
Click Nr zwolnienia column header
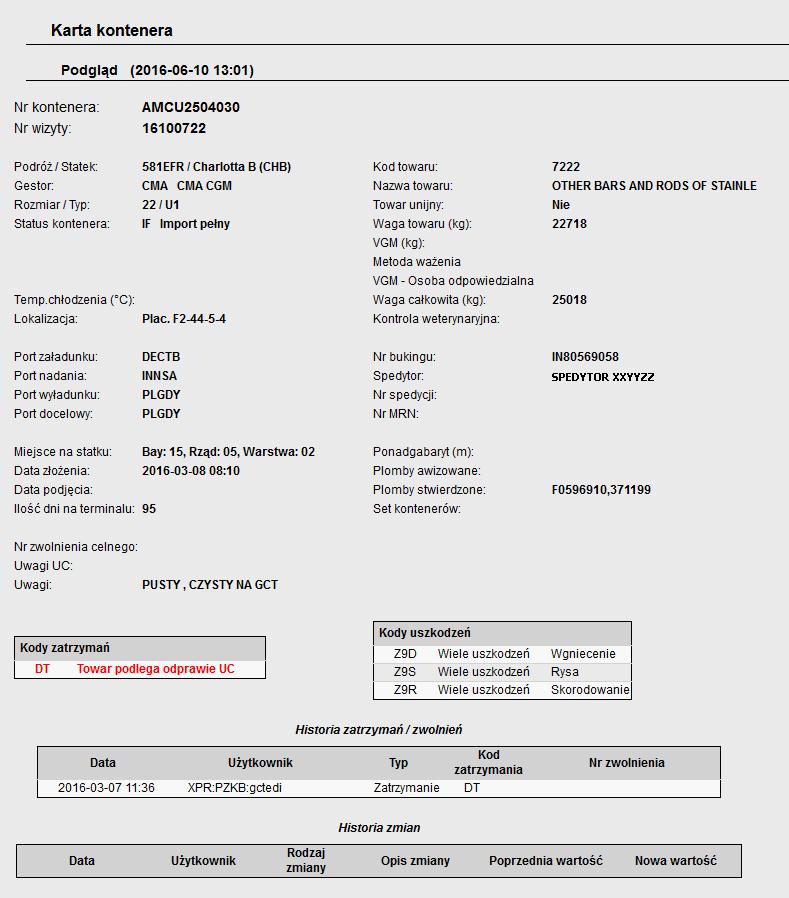click(626, 763)
